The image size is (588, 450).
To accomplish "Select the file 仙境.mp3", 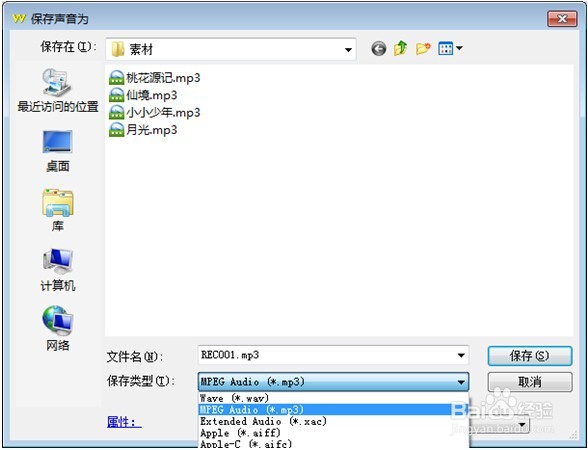I will tap(143, 95).
